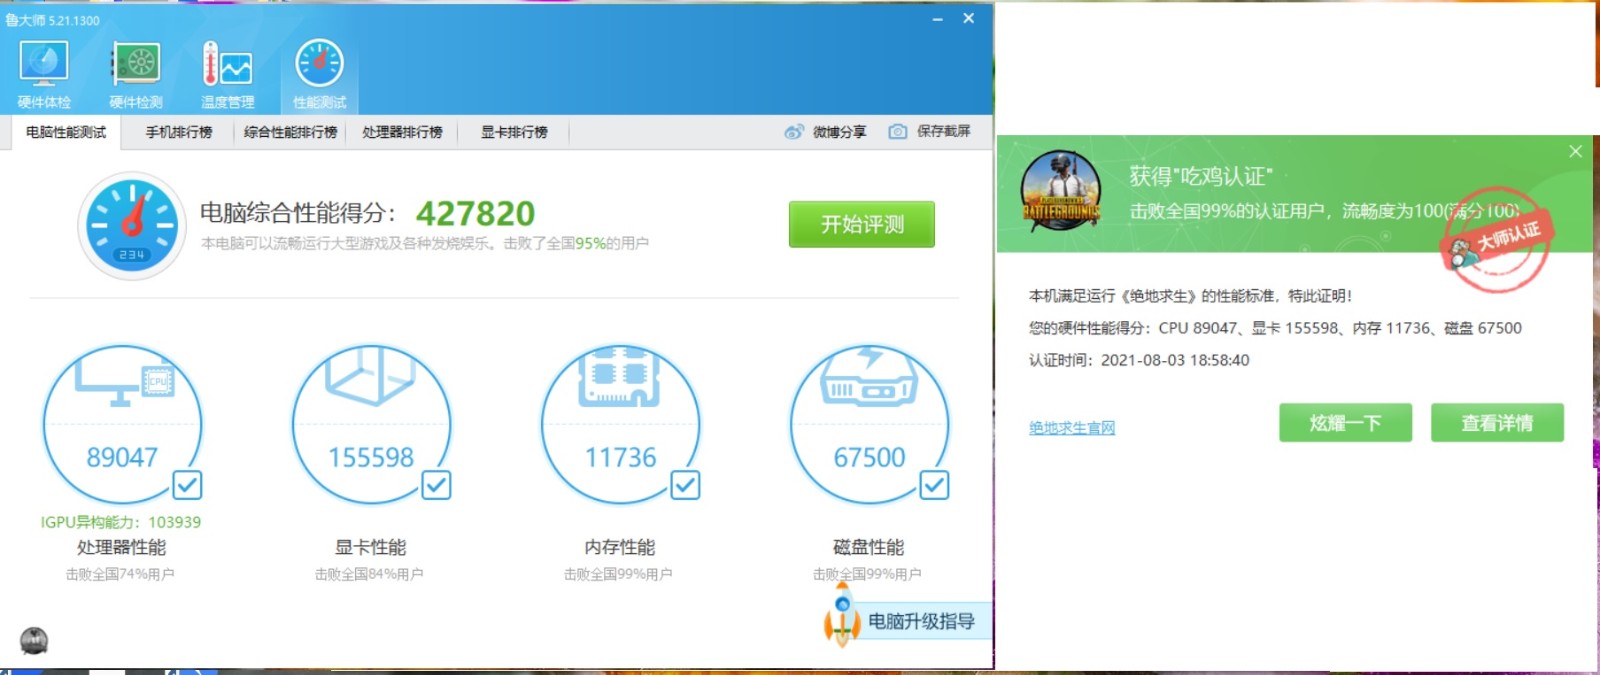The height and width of the screenshot is (675, 1600).
Task: Switch to the 电脑性能测试 tab
Action: coord(66,132)
